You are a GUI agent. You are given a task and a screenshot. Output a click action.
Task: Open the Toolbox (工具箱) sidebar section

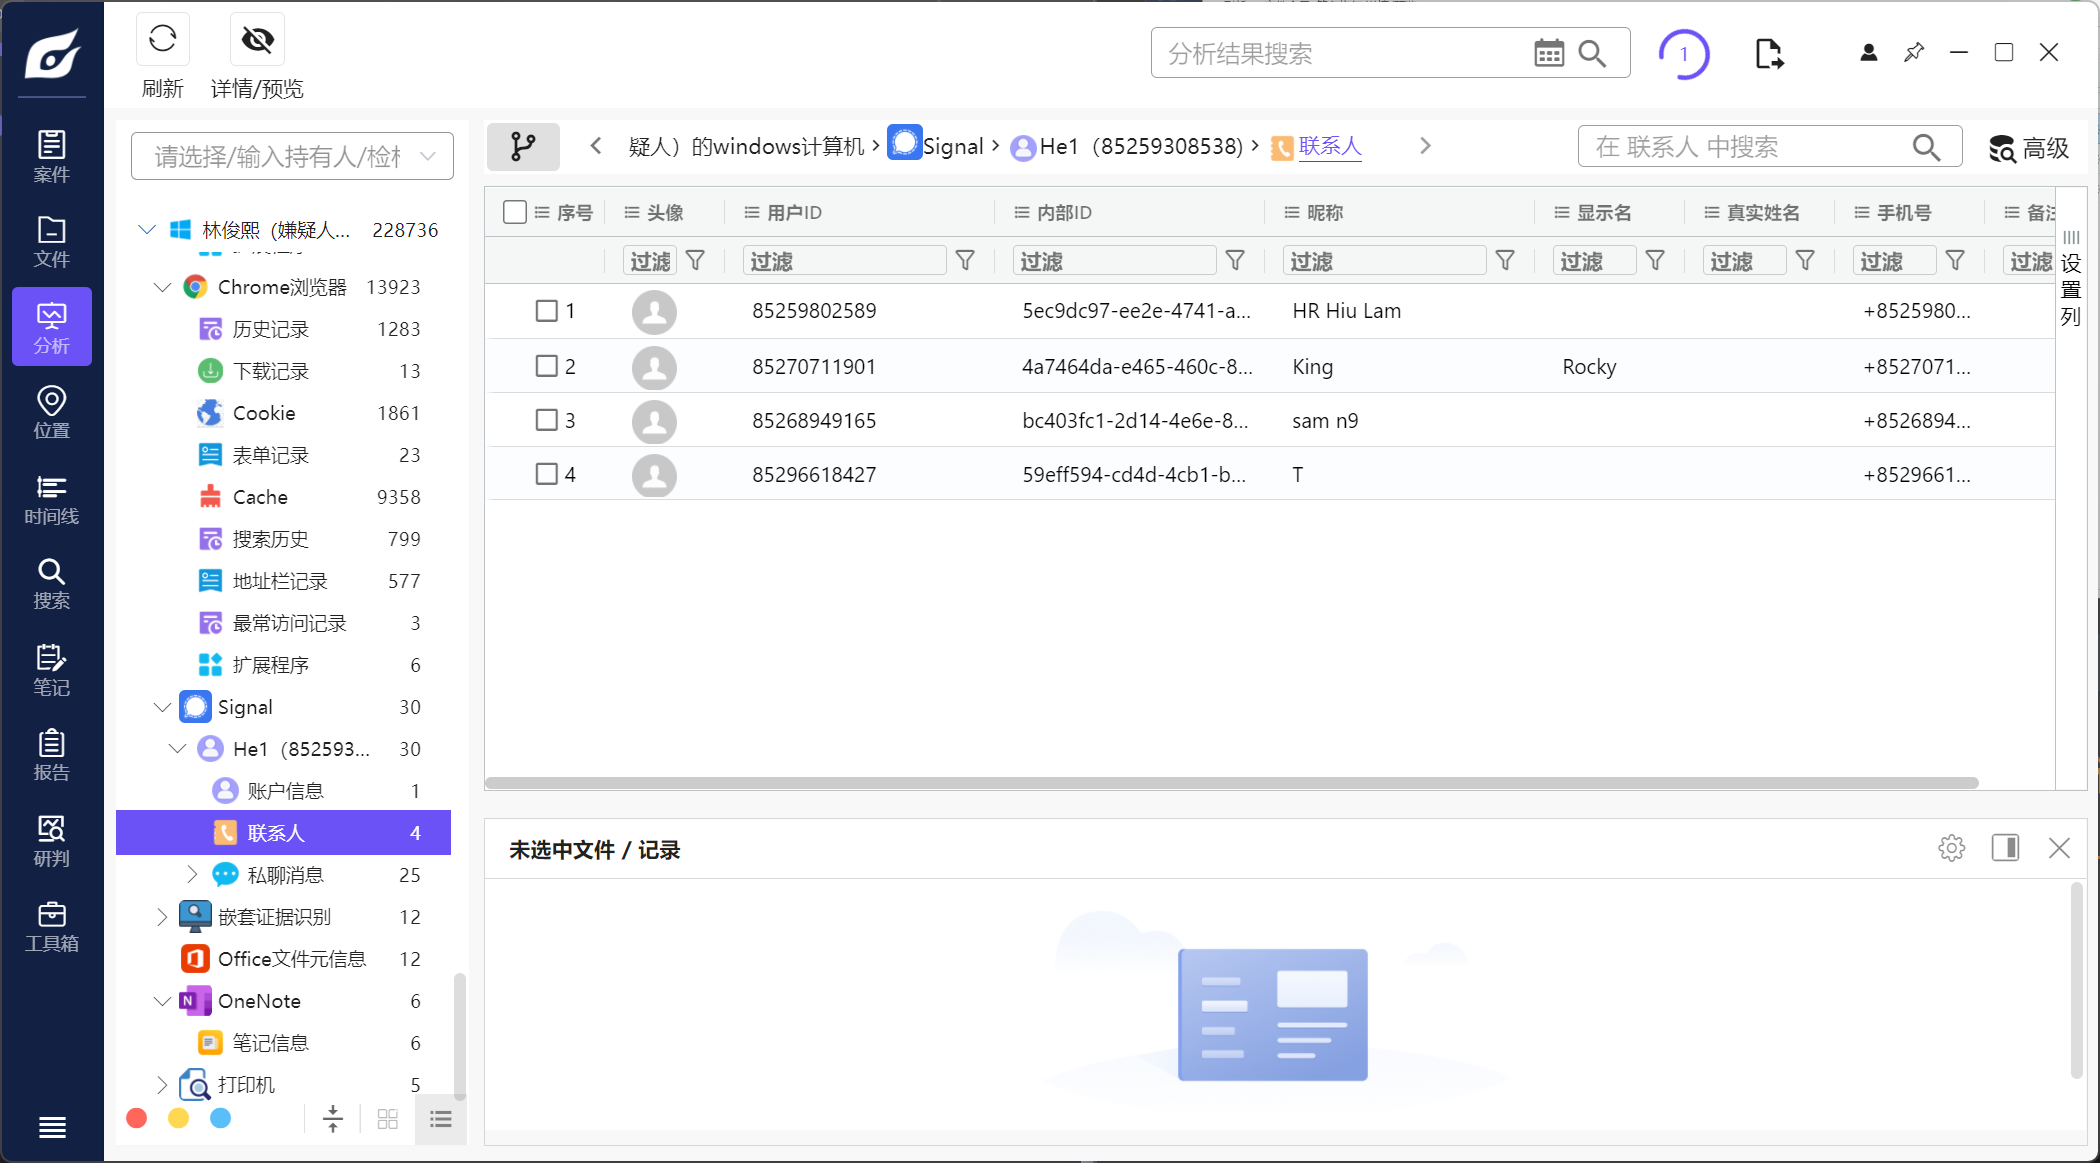(x=51, y=927)
